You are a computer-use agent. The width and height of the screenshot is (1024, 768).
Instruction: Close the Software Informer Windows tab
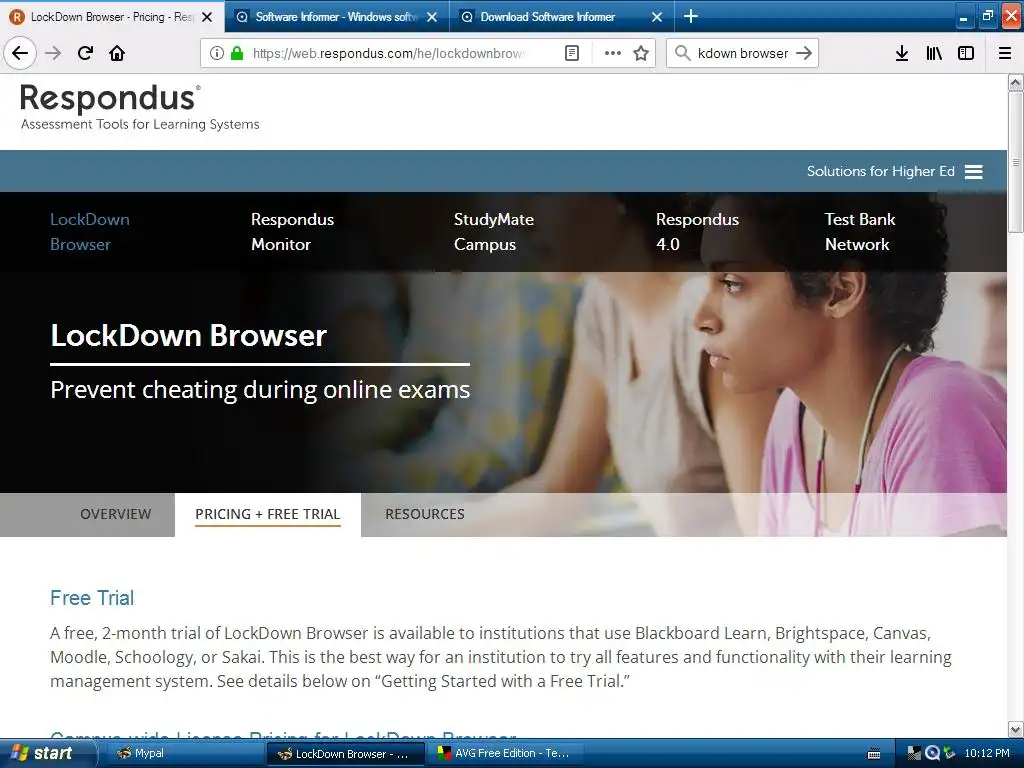click(432, 17)
